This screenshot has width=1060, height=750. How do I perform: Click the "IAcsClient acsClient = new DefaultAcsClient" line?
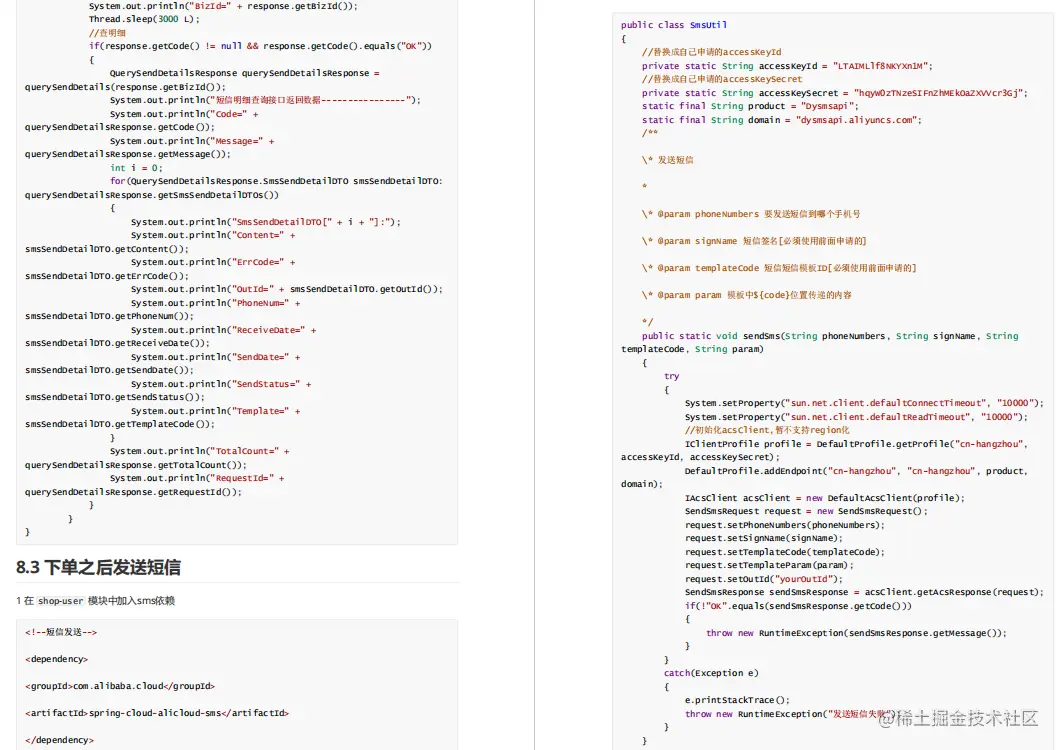coord(824,498)
